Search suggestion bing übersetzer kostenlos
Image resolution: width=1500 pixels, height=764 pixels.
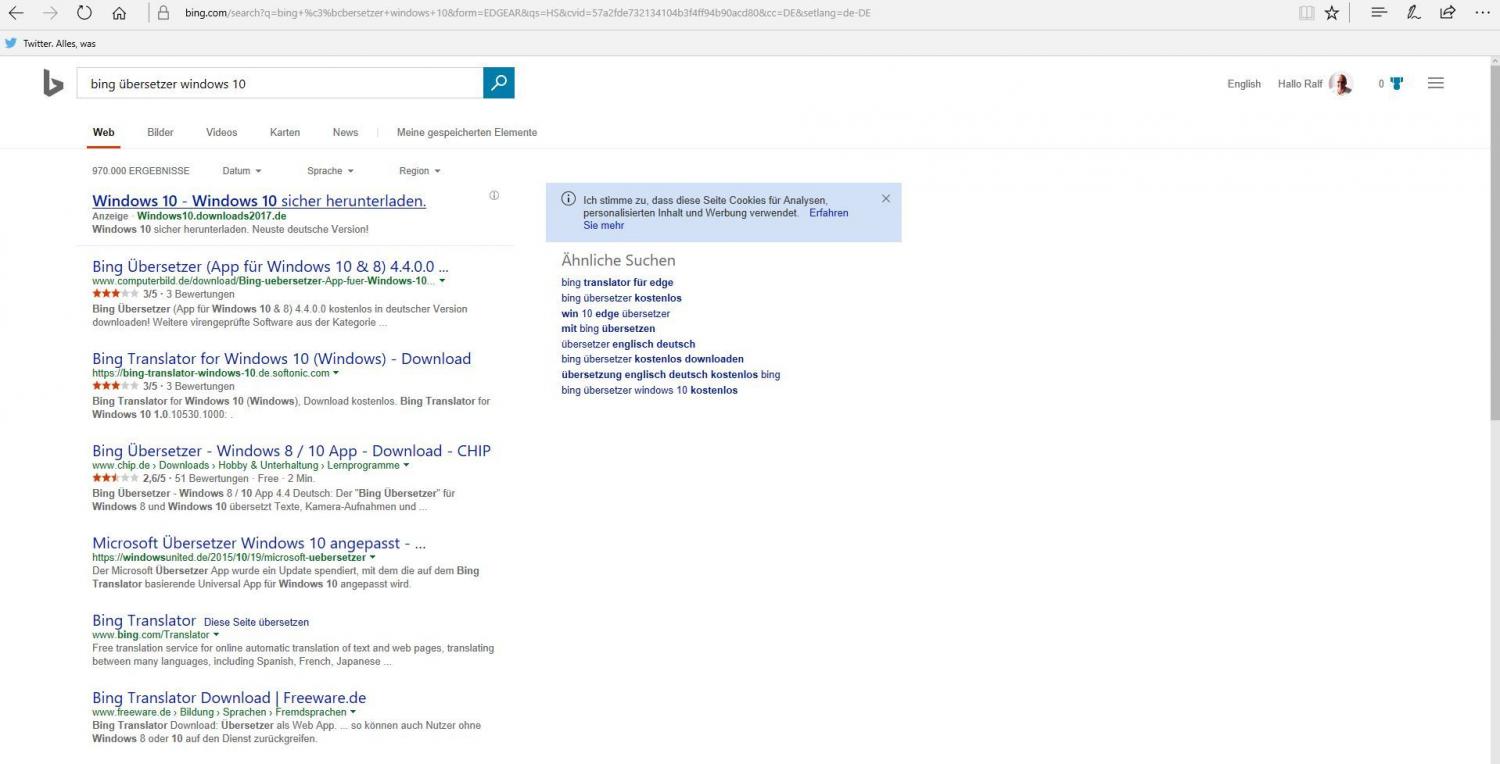[621, 298]
